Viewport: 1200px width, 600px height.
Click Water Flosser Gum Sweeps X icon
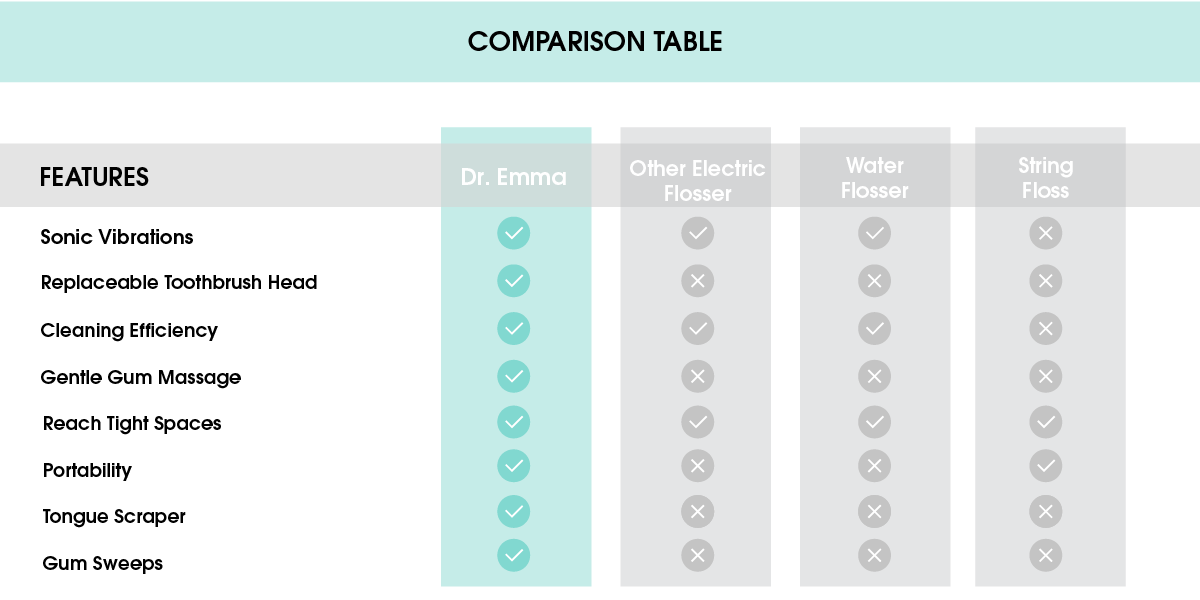[875, 555]
